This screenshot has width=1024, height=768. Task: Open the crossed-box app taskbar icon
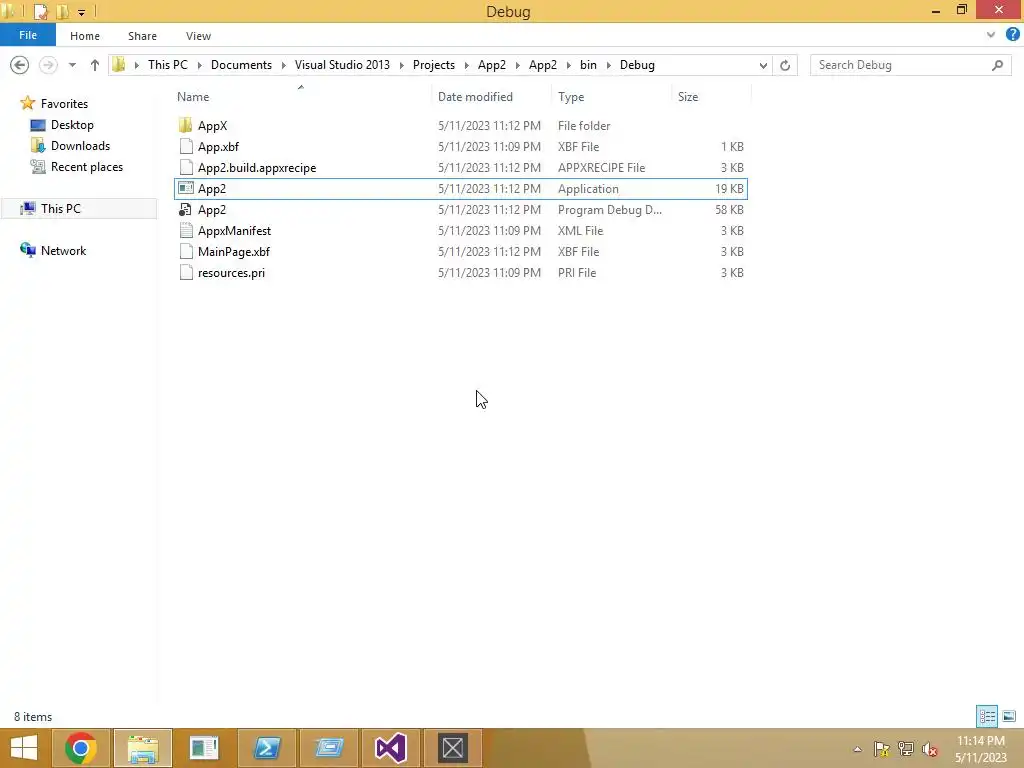[x=453, y=748]
